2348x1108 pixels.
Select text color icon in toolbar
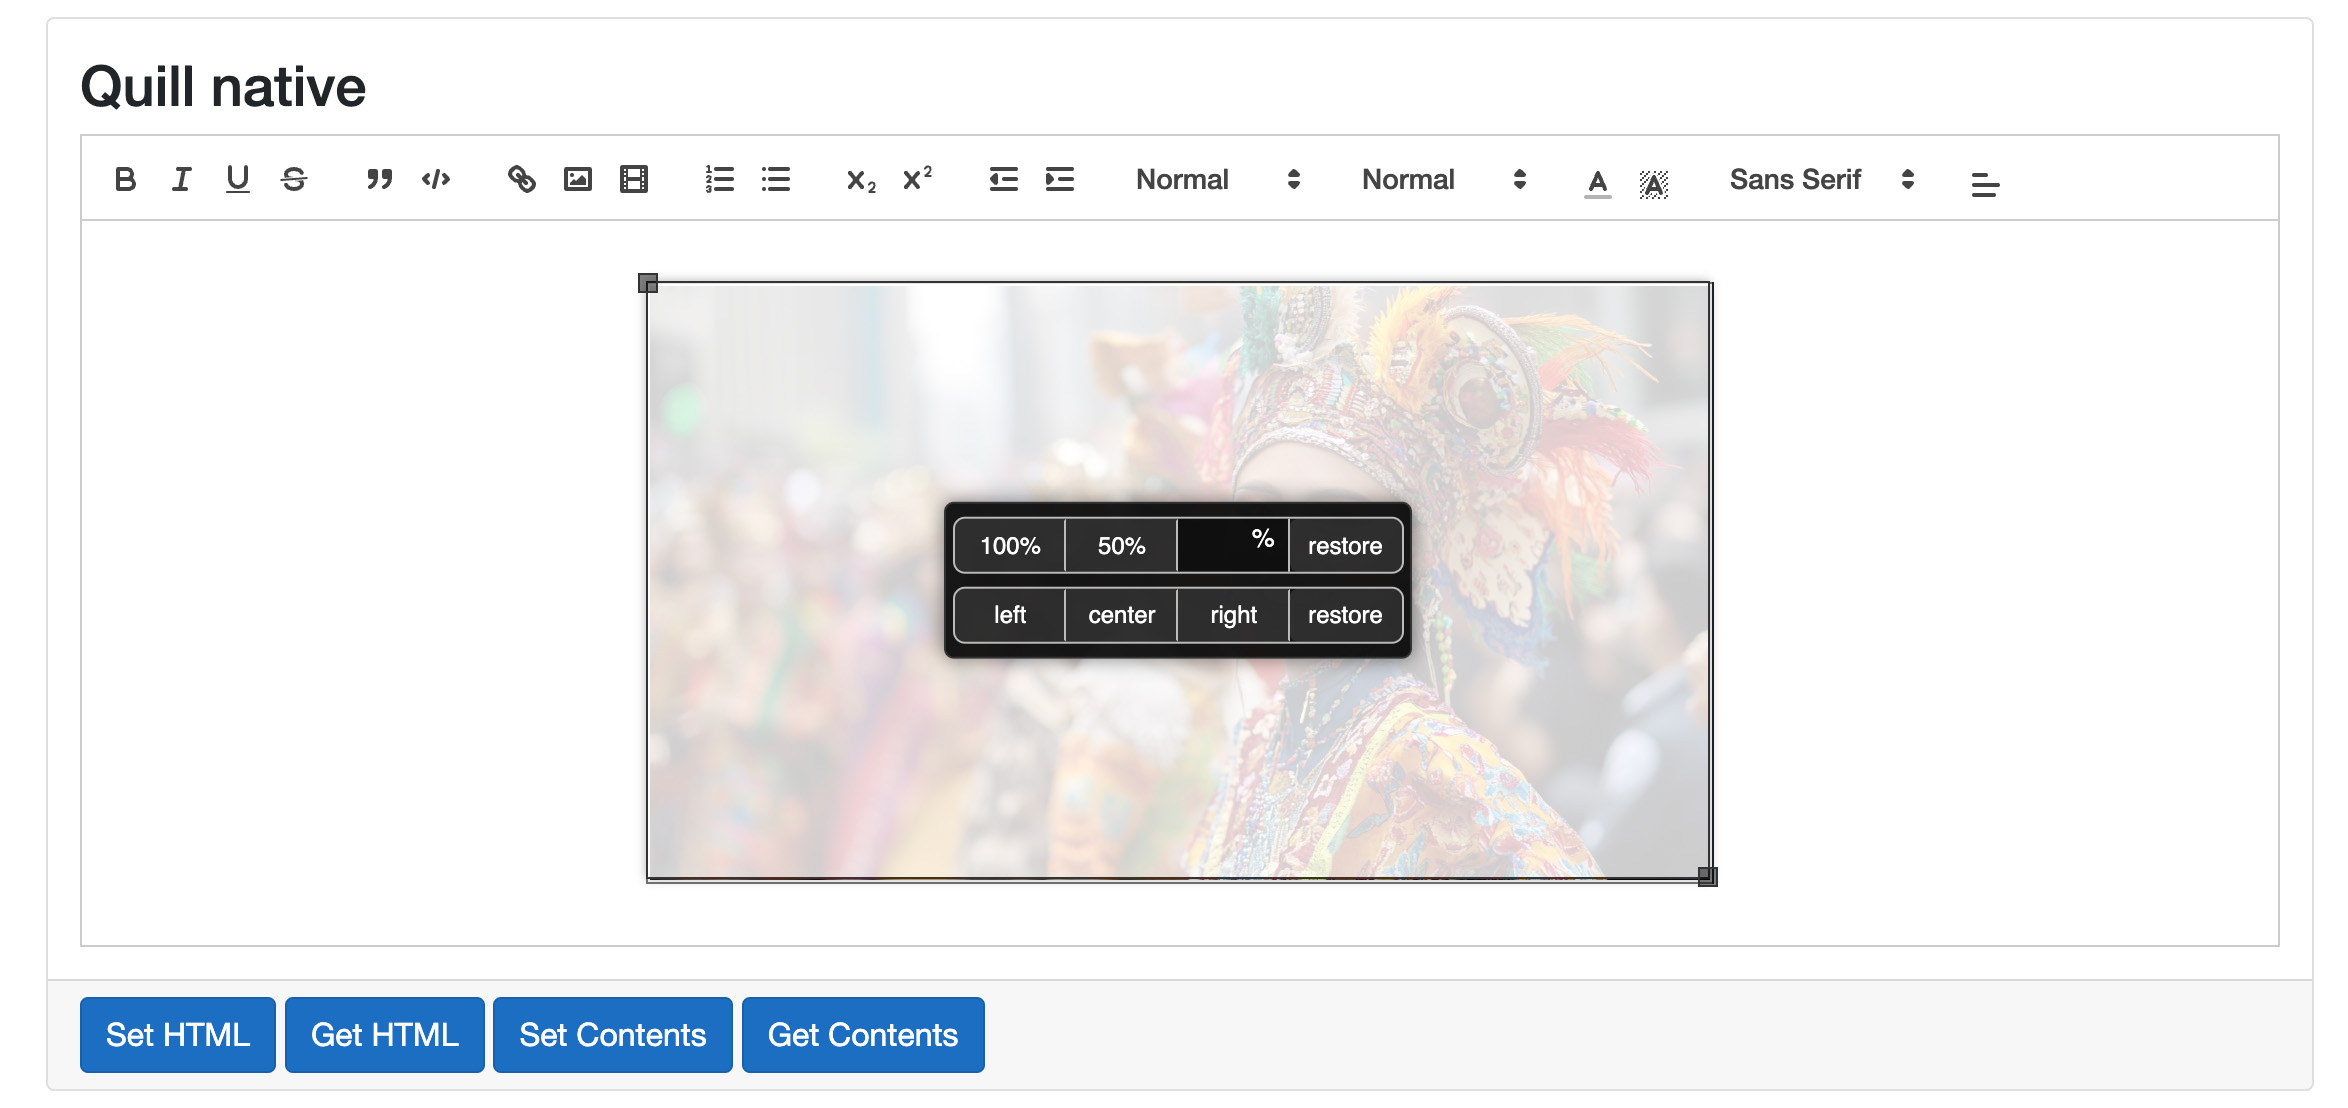[1598, 180]
